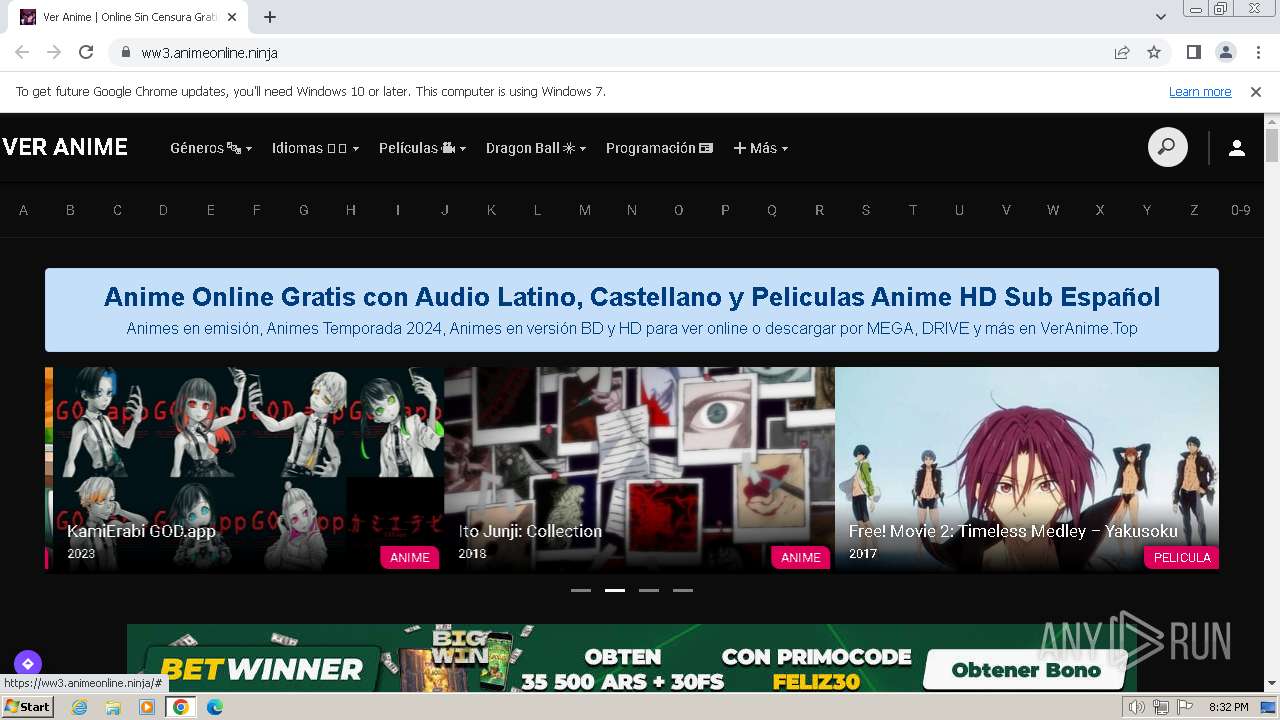Viewport: 1280px width, 720px height.
Task: Filter anime by letter M
Action: point(585,210)
